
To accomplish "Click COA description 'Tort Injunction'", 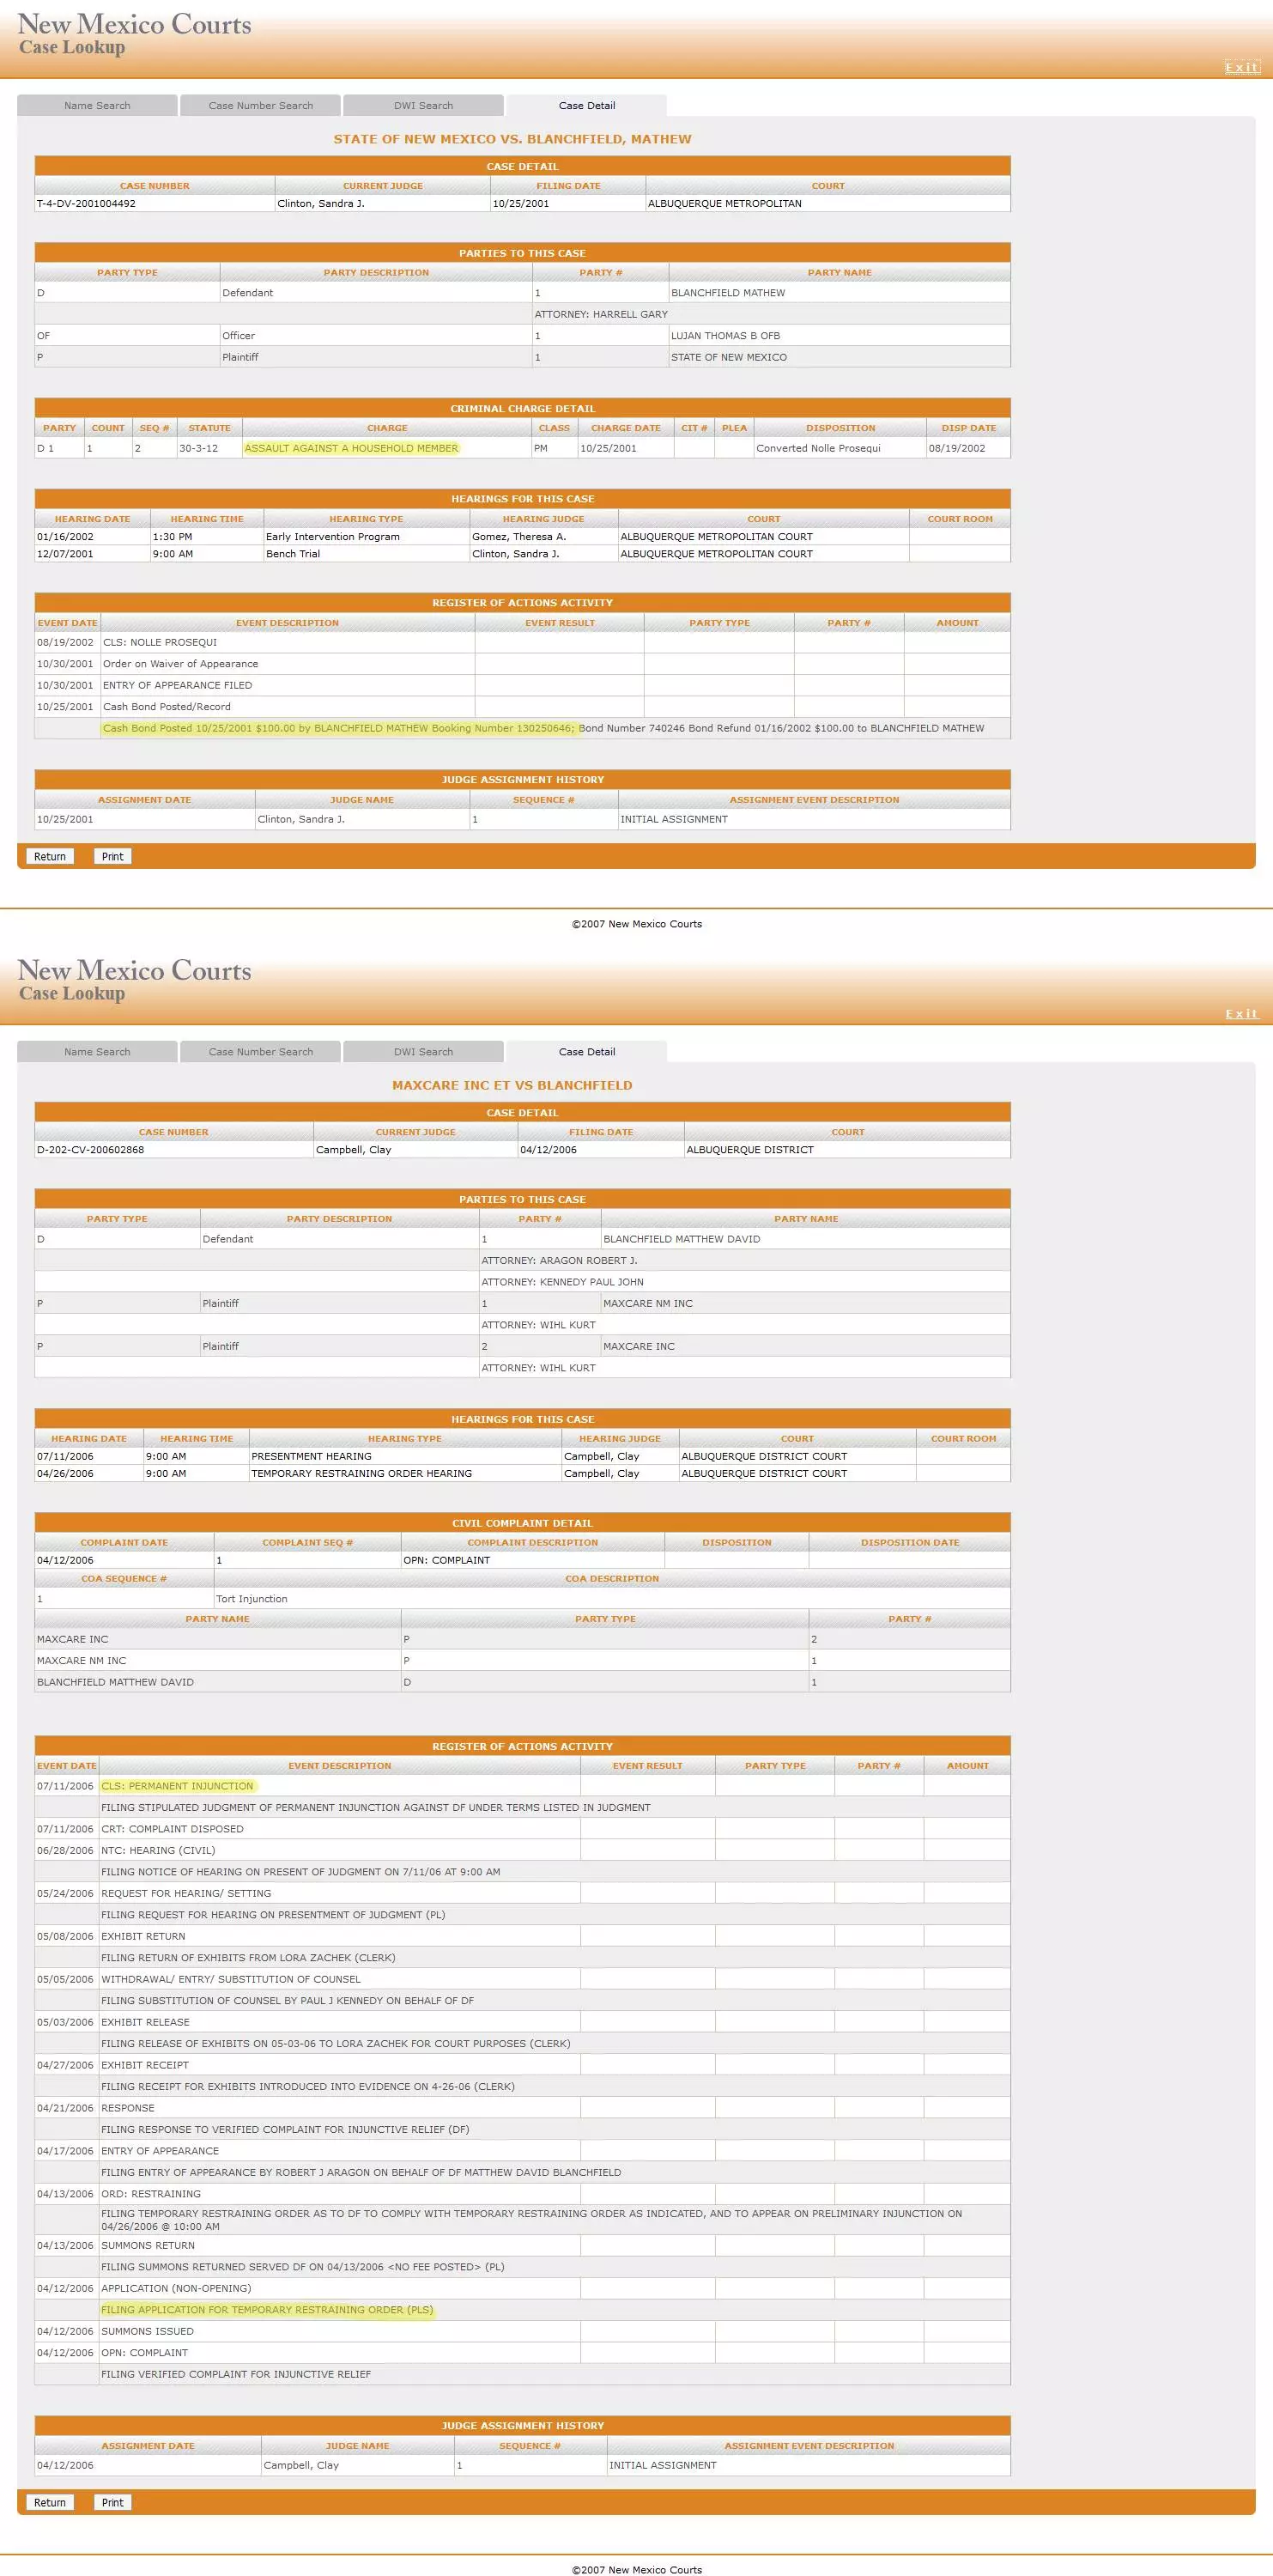I will point(252,1598).
